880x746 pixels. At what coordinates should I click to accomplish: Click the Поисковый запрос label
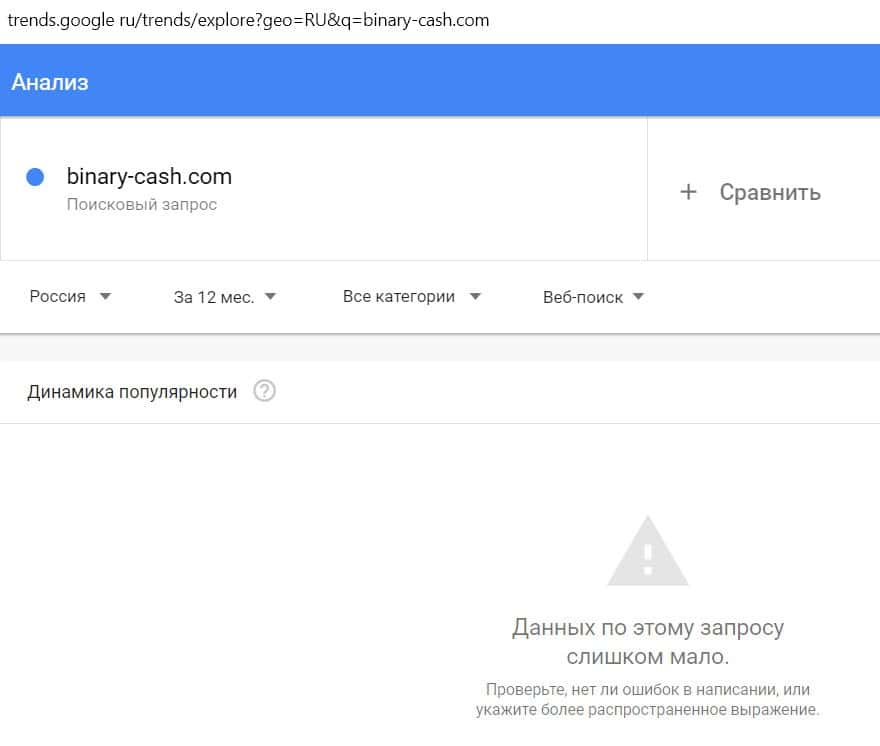click(142, 205)
